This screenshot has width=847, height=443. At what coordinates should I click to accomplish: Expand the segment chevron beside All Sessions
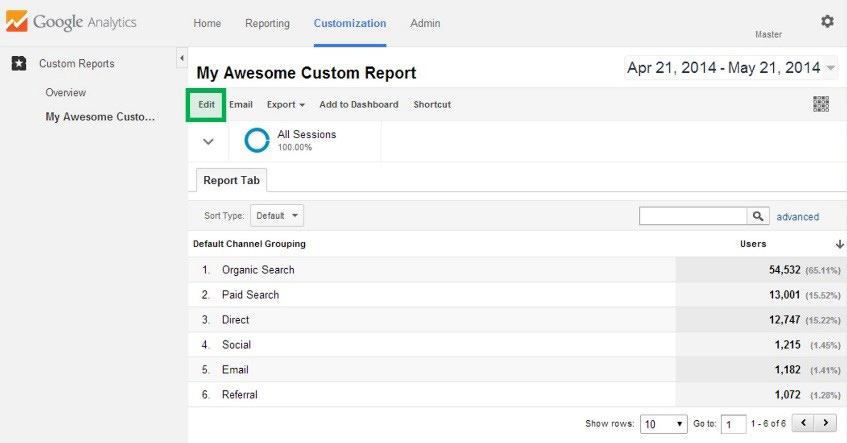point(208,141)
